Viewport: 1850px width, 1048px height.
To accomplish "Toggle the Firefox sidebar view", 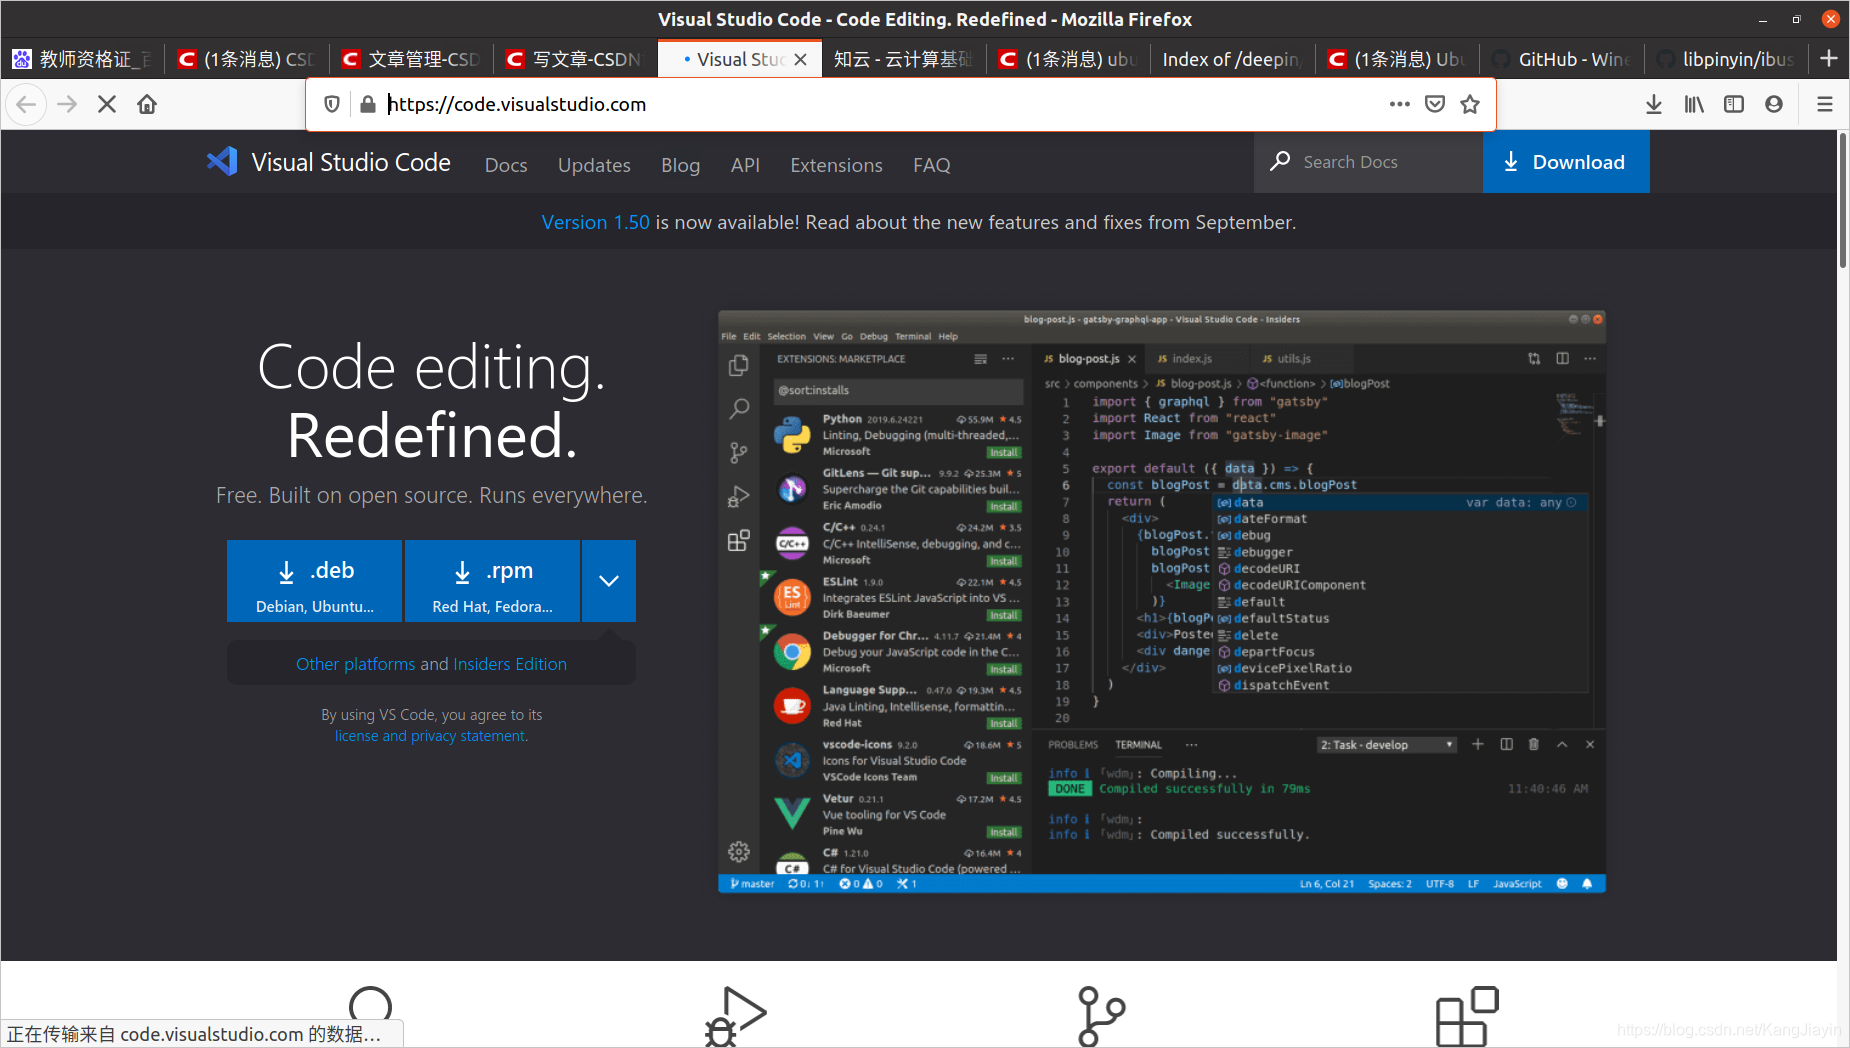I will (x=1734, y=104).
